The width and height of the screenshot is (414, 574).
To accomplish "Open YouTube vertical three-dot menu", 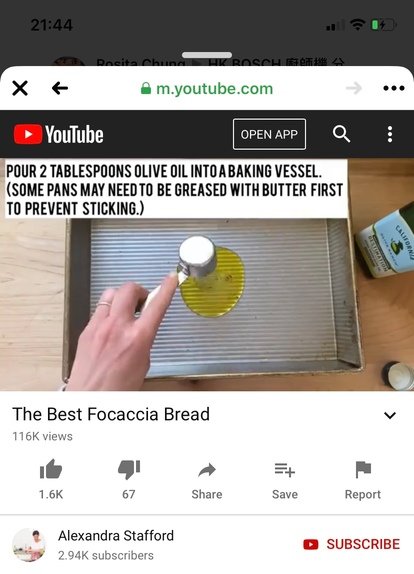I will 390,134.
